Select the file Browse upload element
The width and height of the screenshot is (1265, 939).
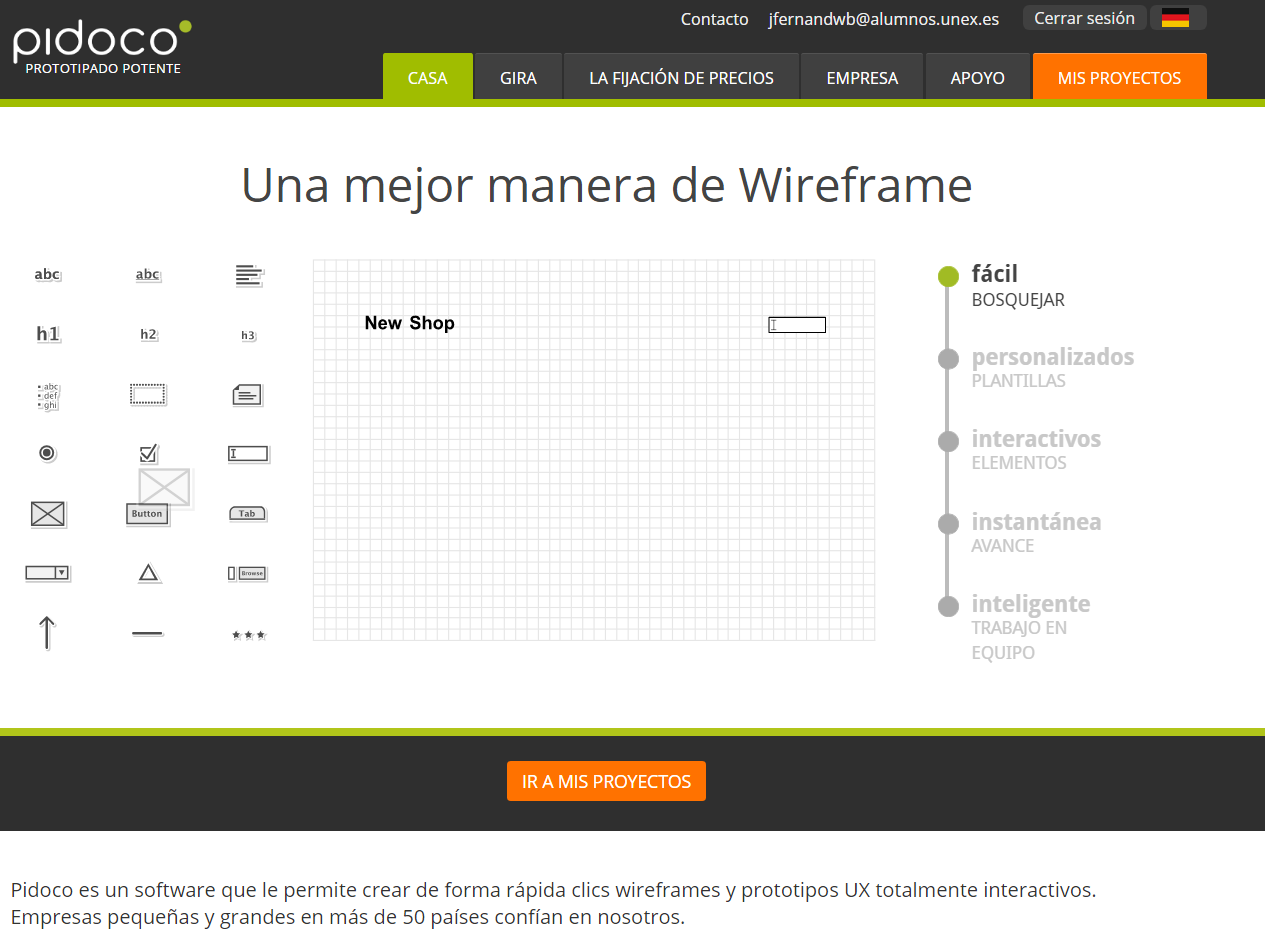click(247, 572)
